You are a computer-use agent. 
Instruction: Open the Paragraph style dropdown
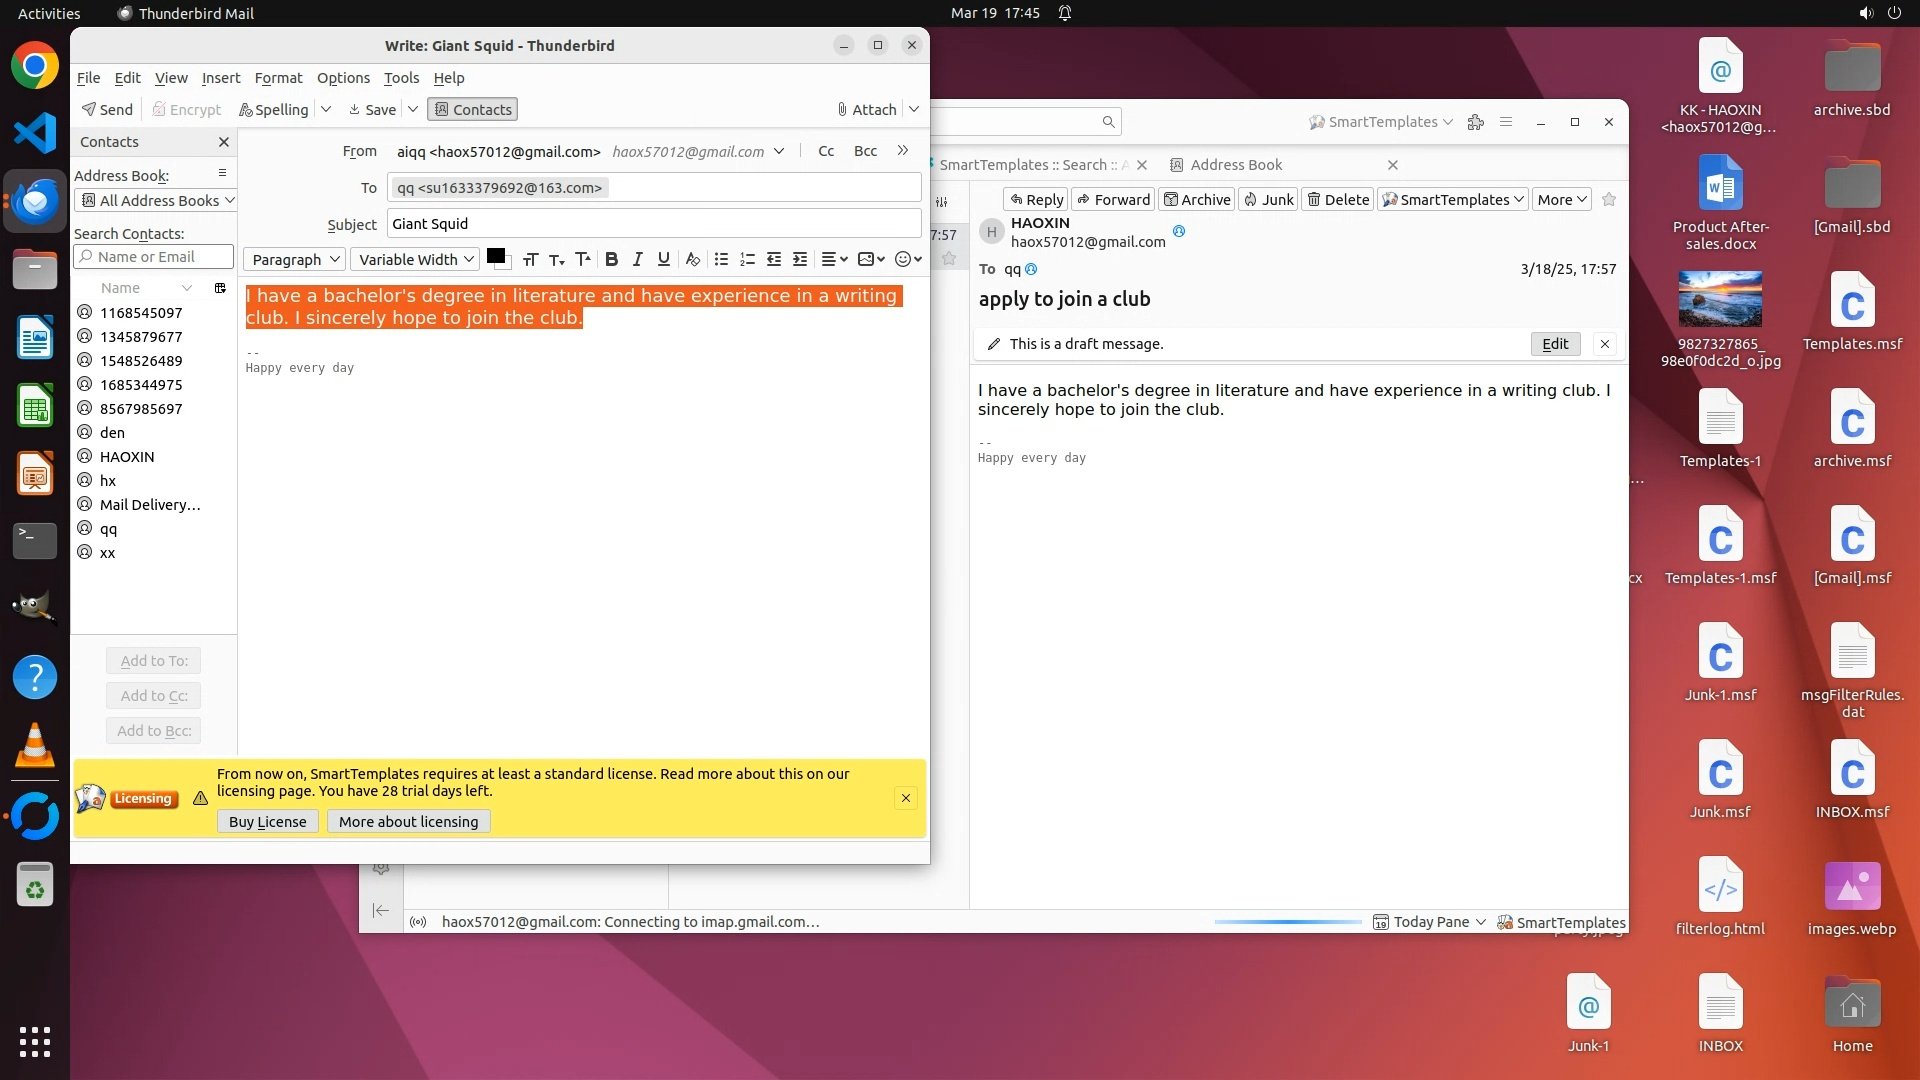[x=294, y=259]
